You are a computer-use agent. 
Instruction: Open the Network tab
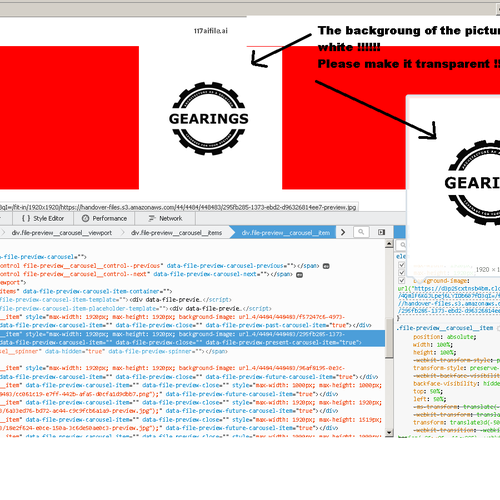165,218
